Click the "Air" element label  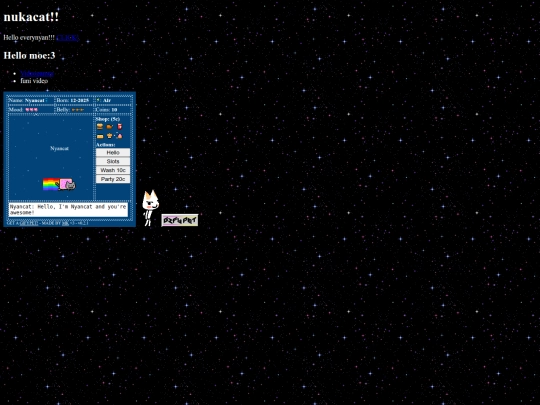(107, 101)
